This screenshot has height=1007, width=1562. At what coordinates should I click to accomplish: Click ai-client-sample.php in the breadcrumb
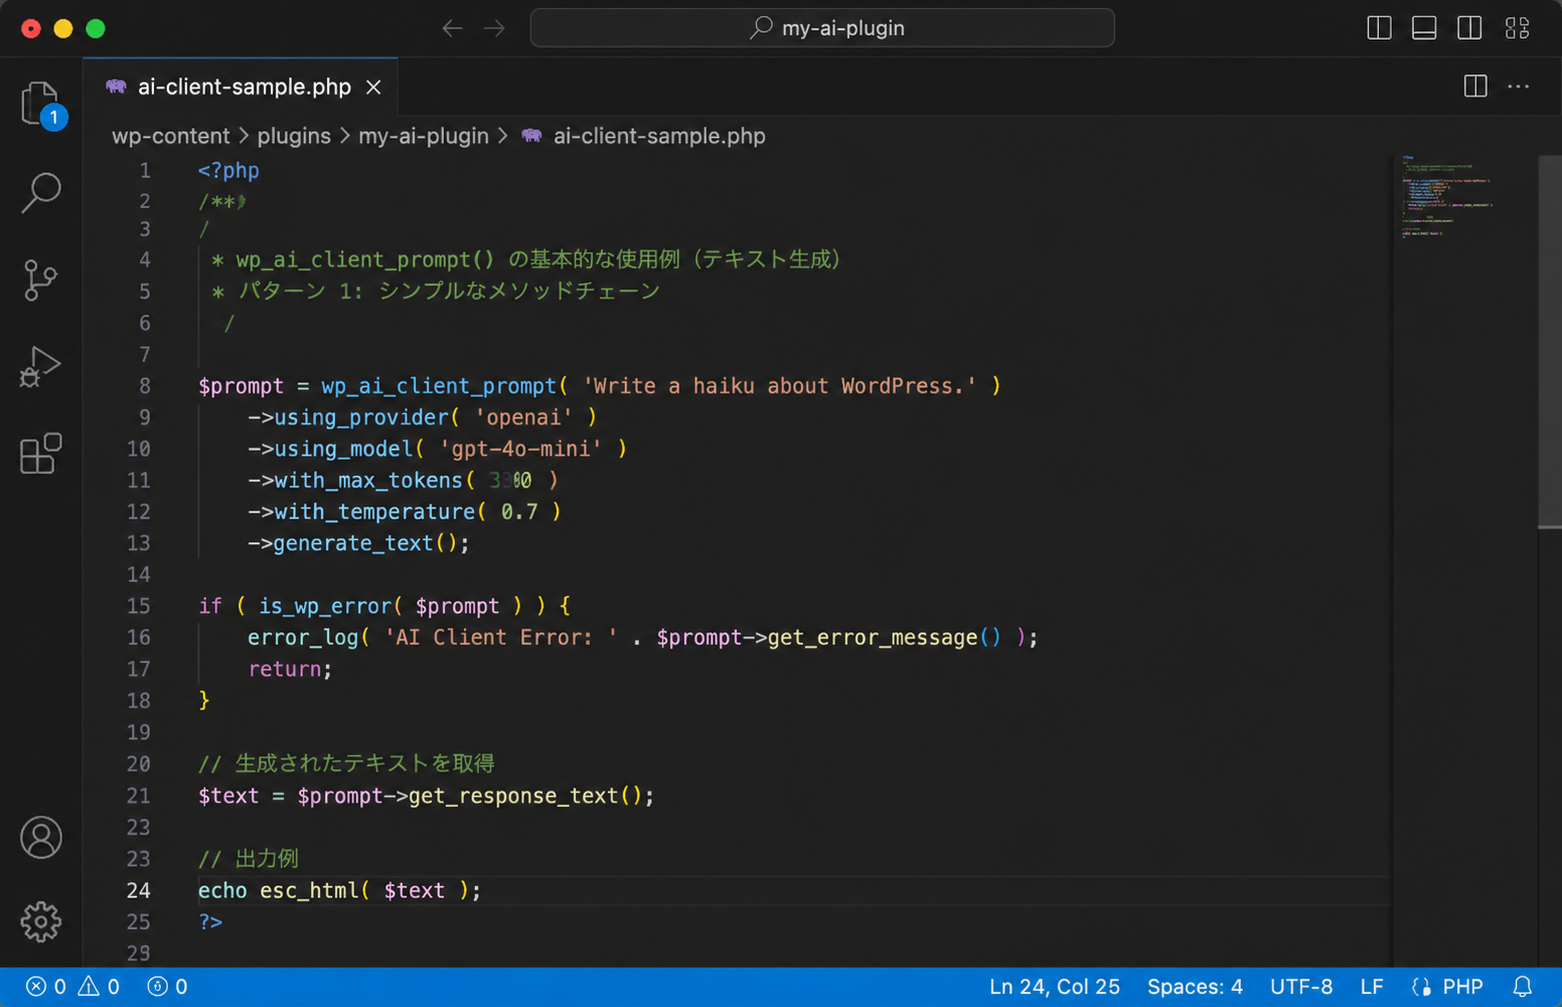click(x=659, y=136)
